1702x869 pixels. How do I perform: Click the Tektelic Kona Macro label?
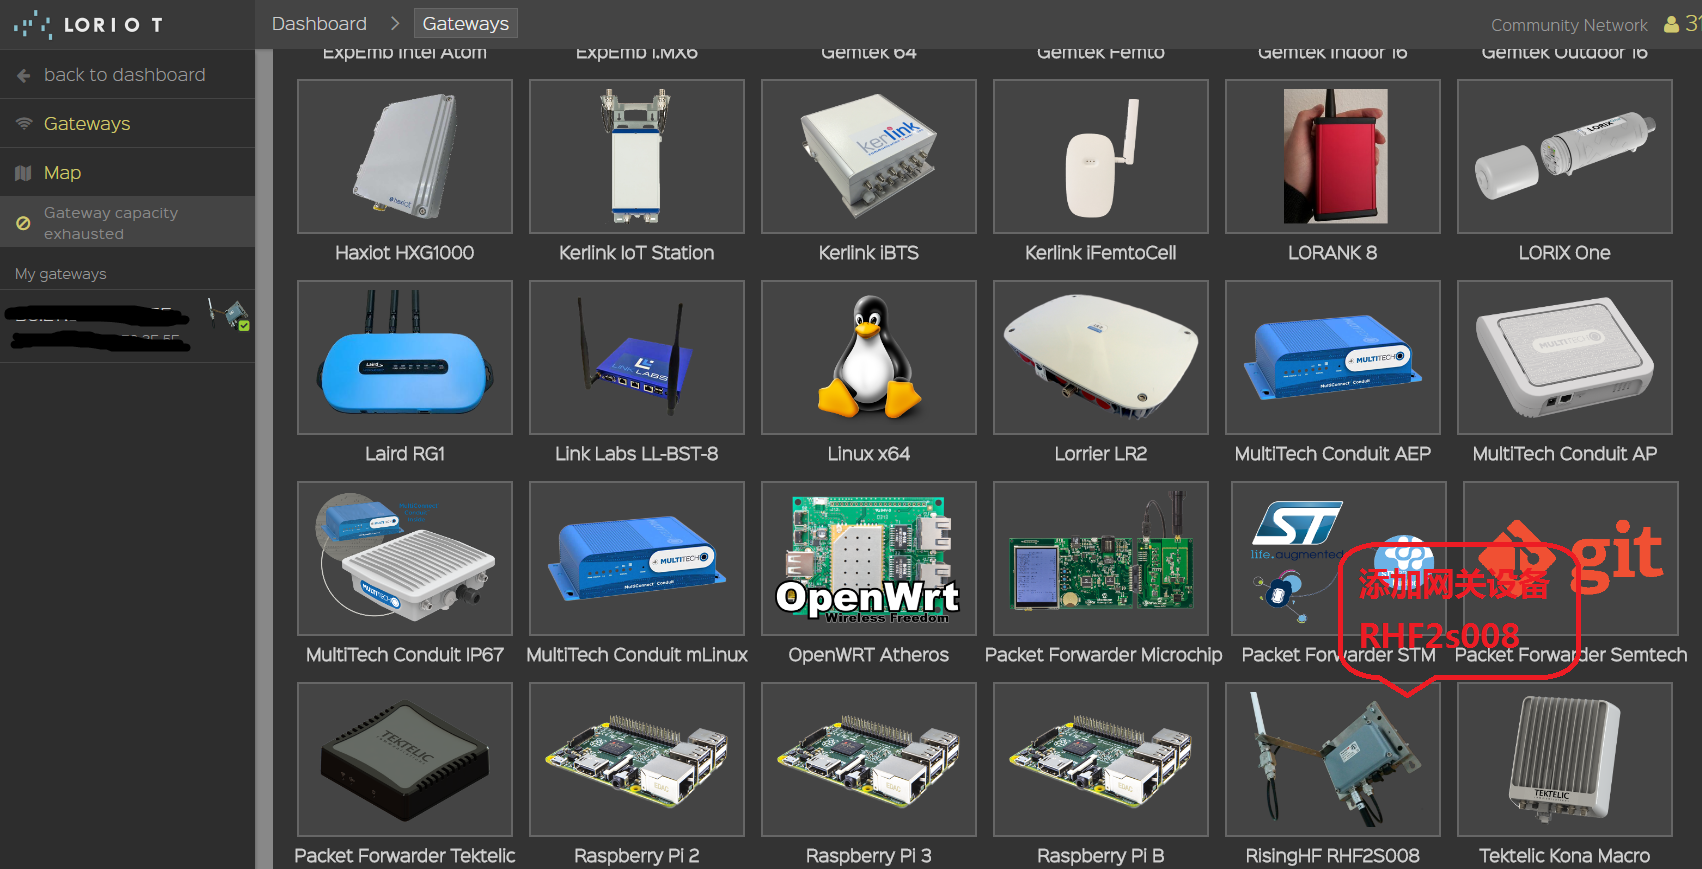[x=1565, y=856]
